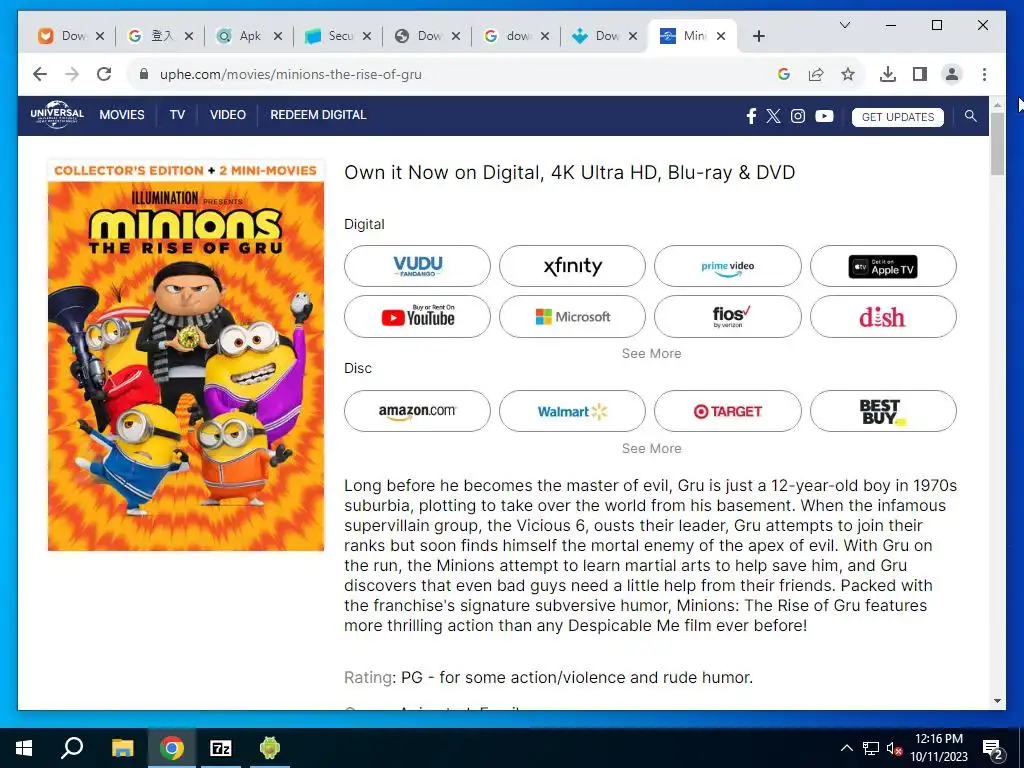Open the X (Twitter) social icon
This screenshot has width=1024, height=768.
coord(773,116)
